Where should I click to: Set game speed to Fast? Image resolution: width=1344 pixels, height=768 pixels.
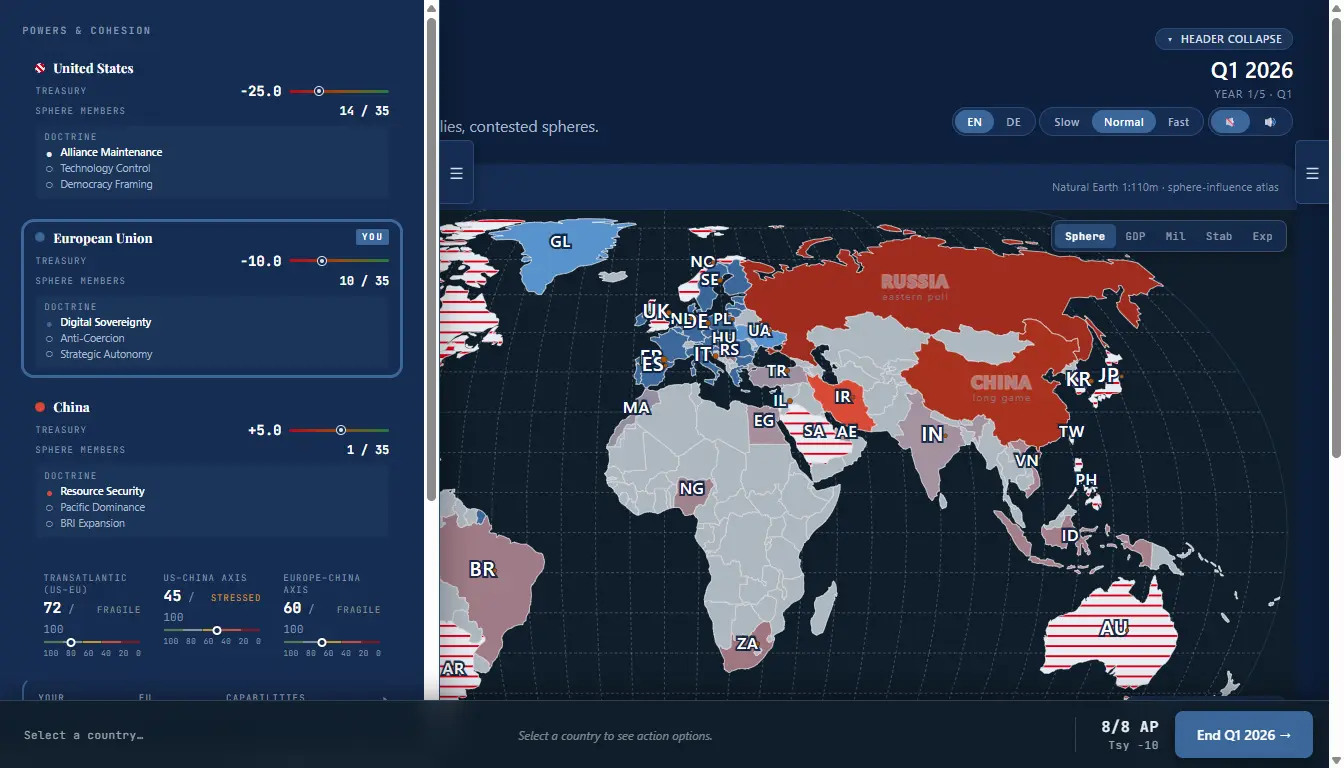[x=1178, y=122]
